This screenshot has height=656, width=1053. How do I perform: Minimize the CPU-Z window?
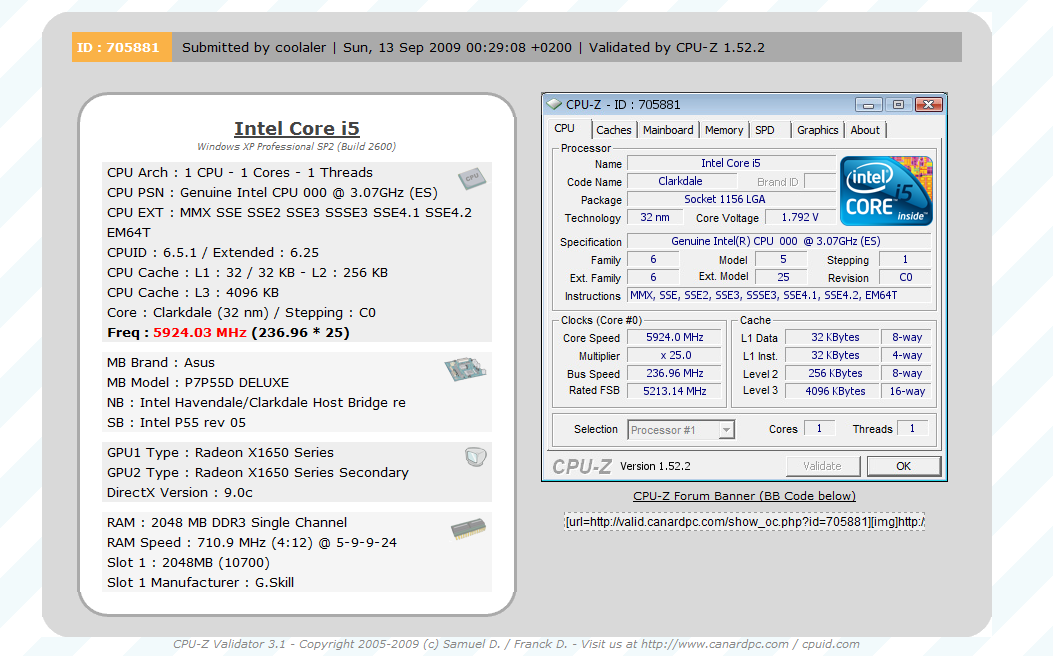coord(868,105)
